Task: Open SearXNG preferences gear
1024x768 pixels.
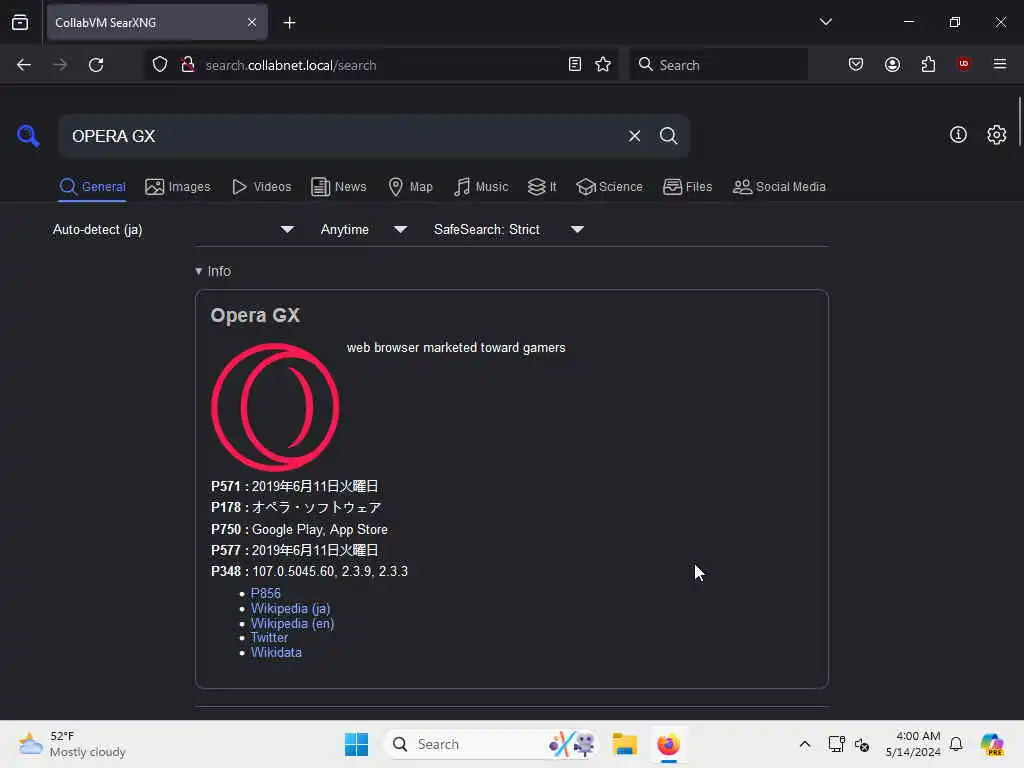Action: click(996, 135)
